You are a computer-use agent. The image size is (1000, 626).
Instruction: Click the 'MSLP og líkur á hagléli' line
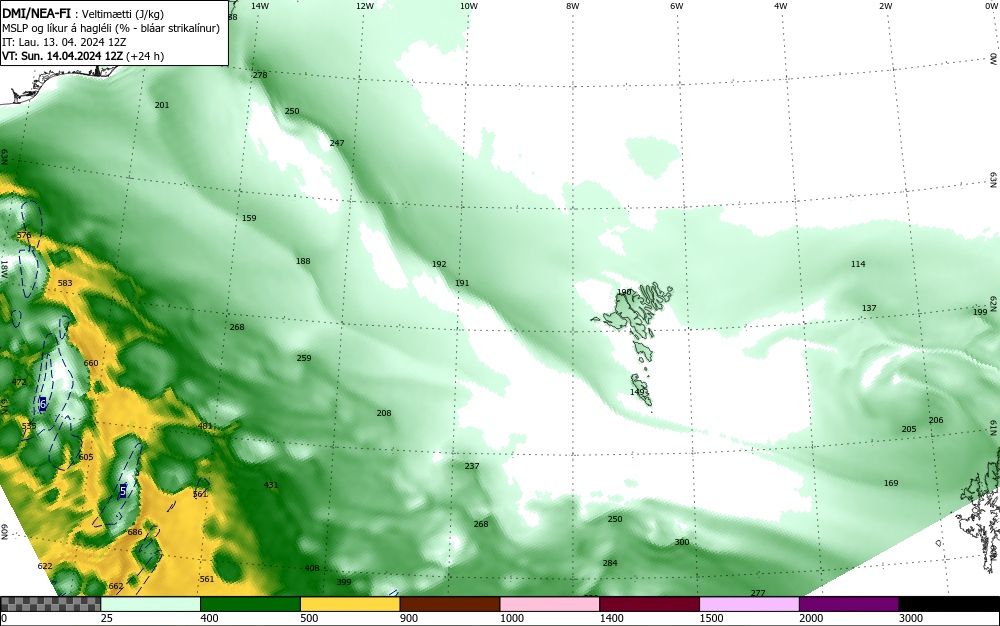111,28
